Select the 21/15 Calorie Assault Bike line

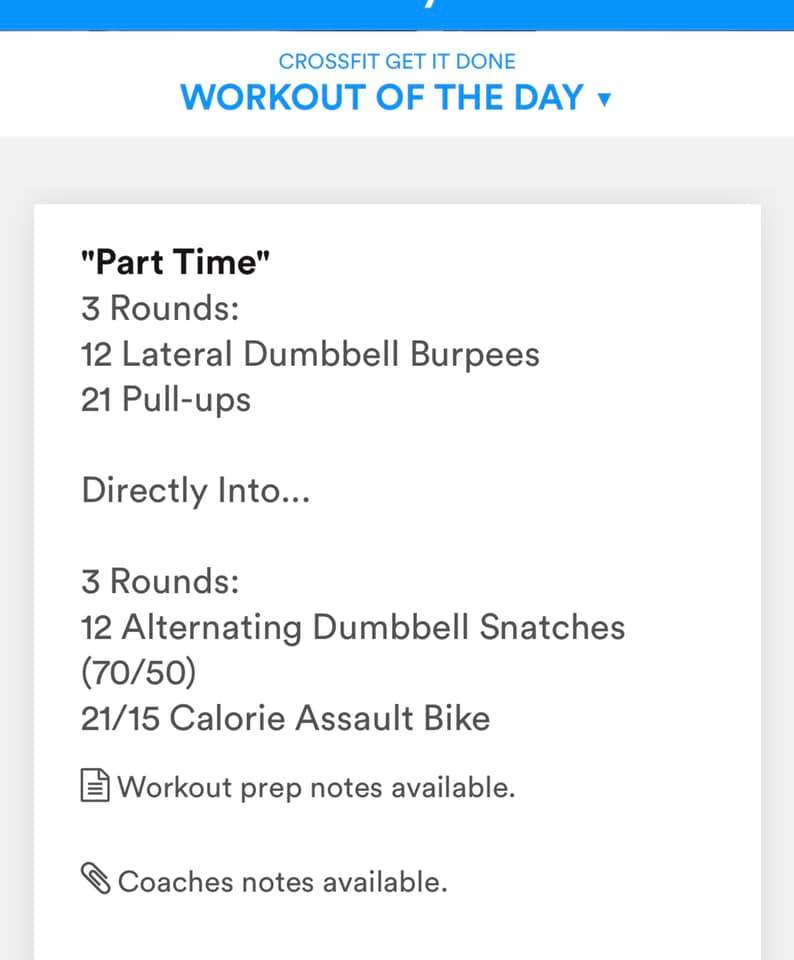286,718
